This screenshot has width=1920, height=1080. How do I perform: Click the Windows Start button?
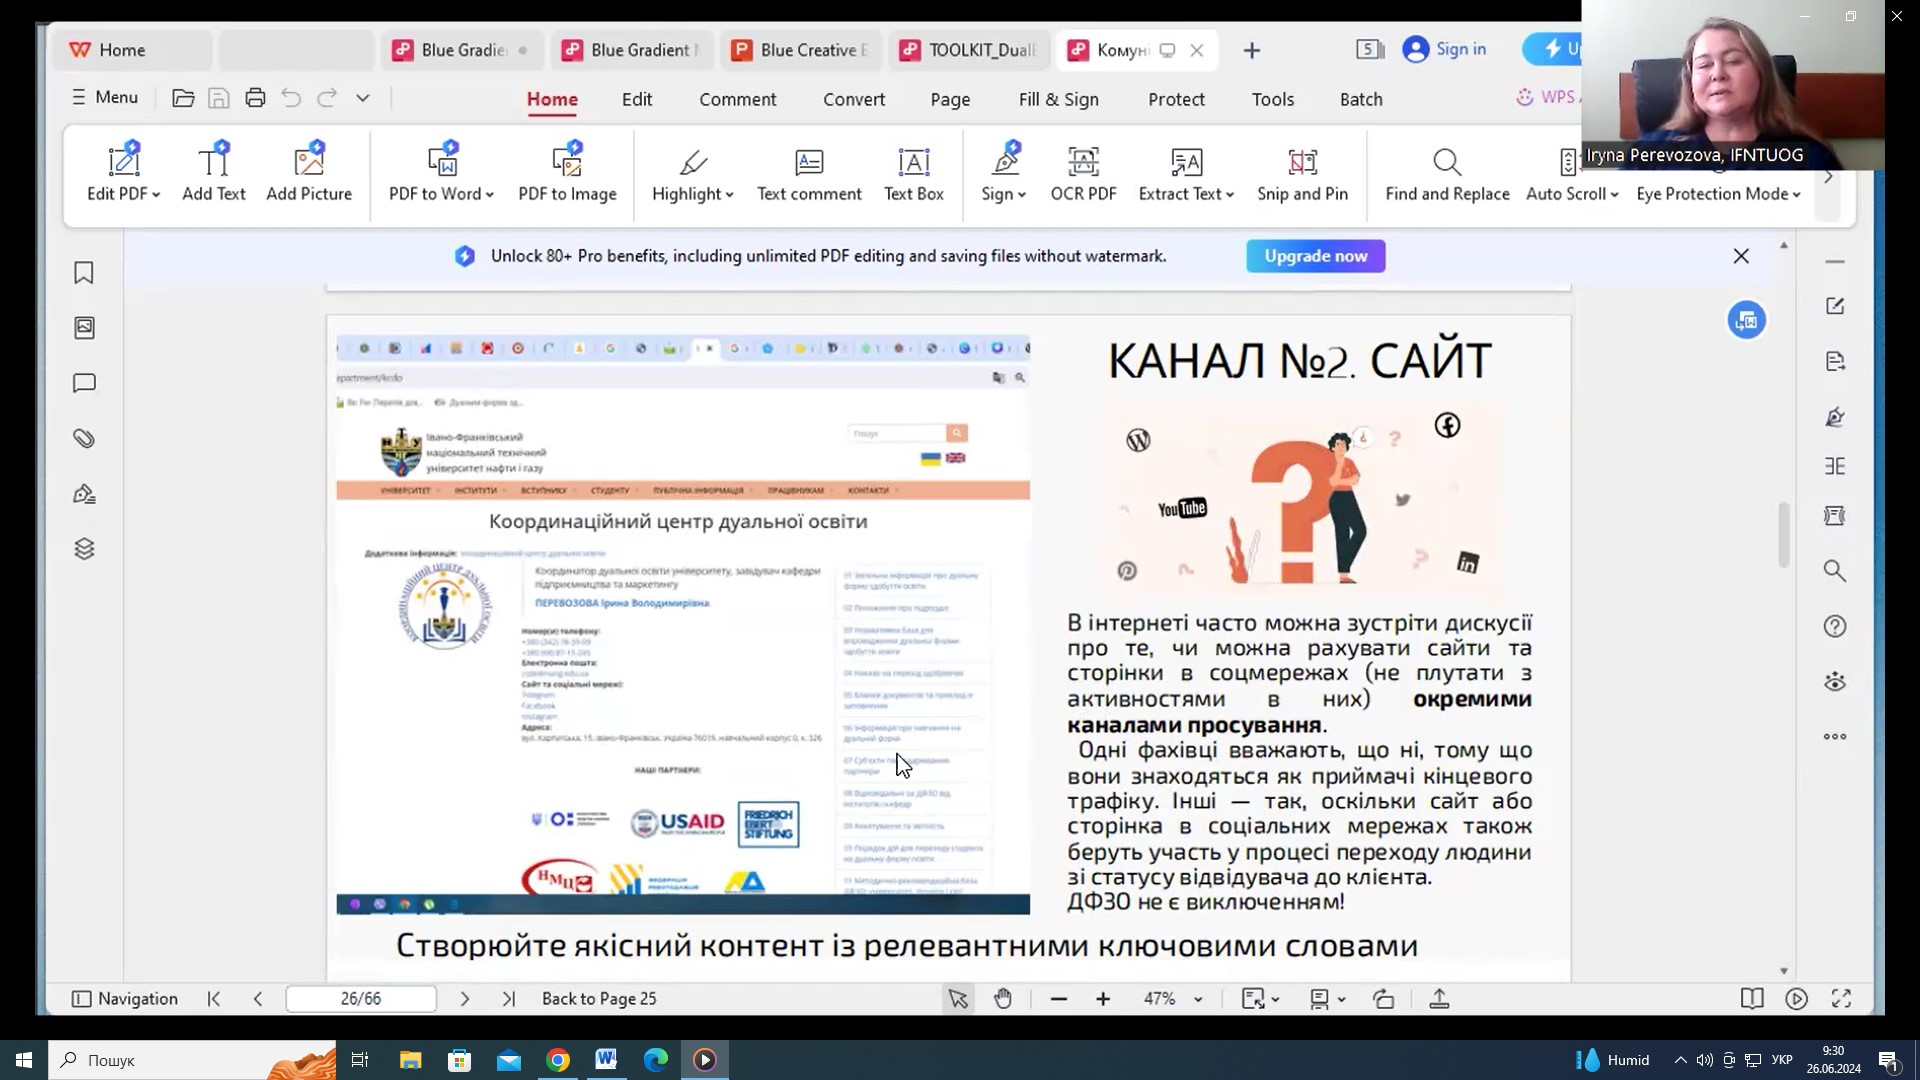coord(24,1060)
